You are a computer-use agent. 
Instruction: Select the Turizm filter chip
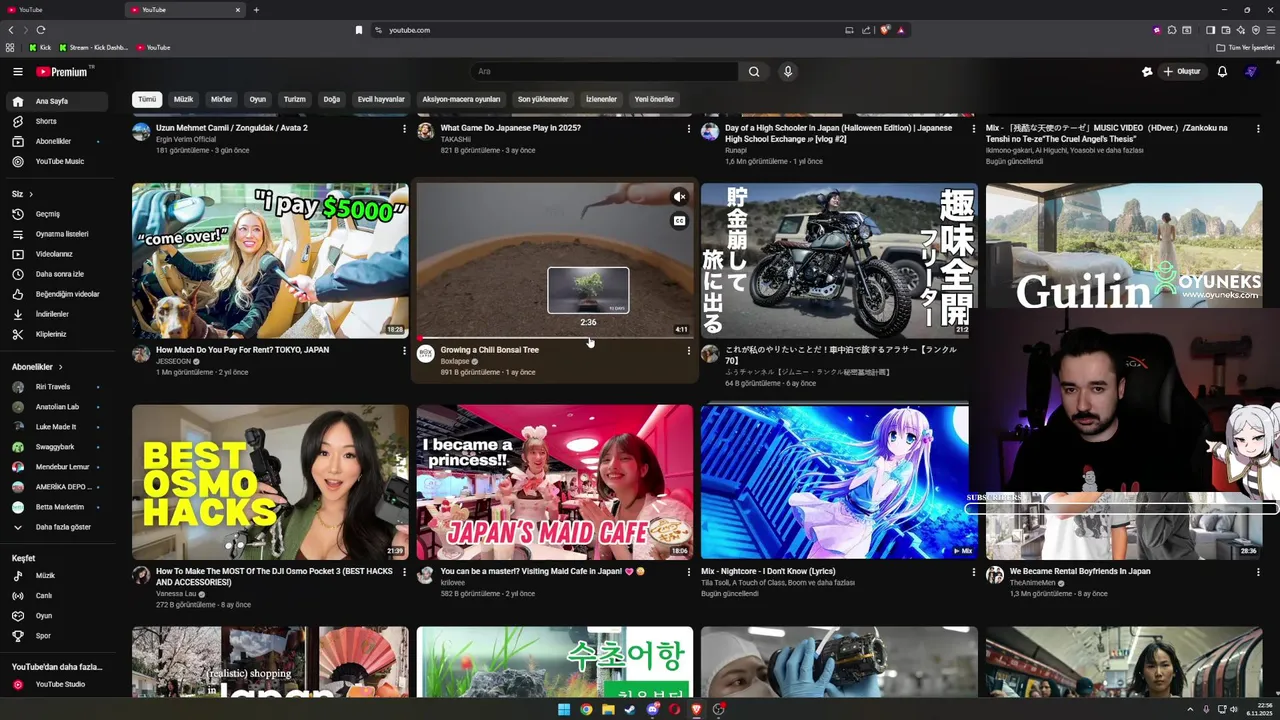click(295, 99)
